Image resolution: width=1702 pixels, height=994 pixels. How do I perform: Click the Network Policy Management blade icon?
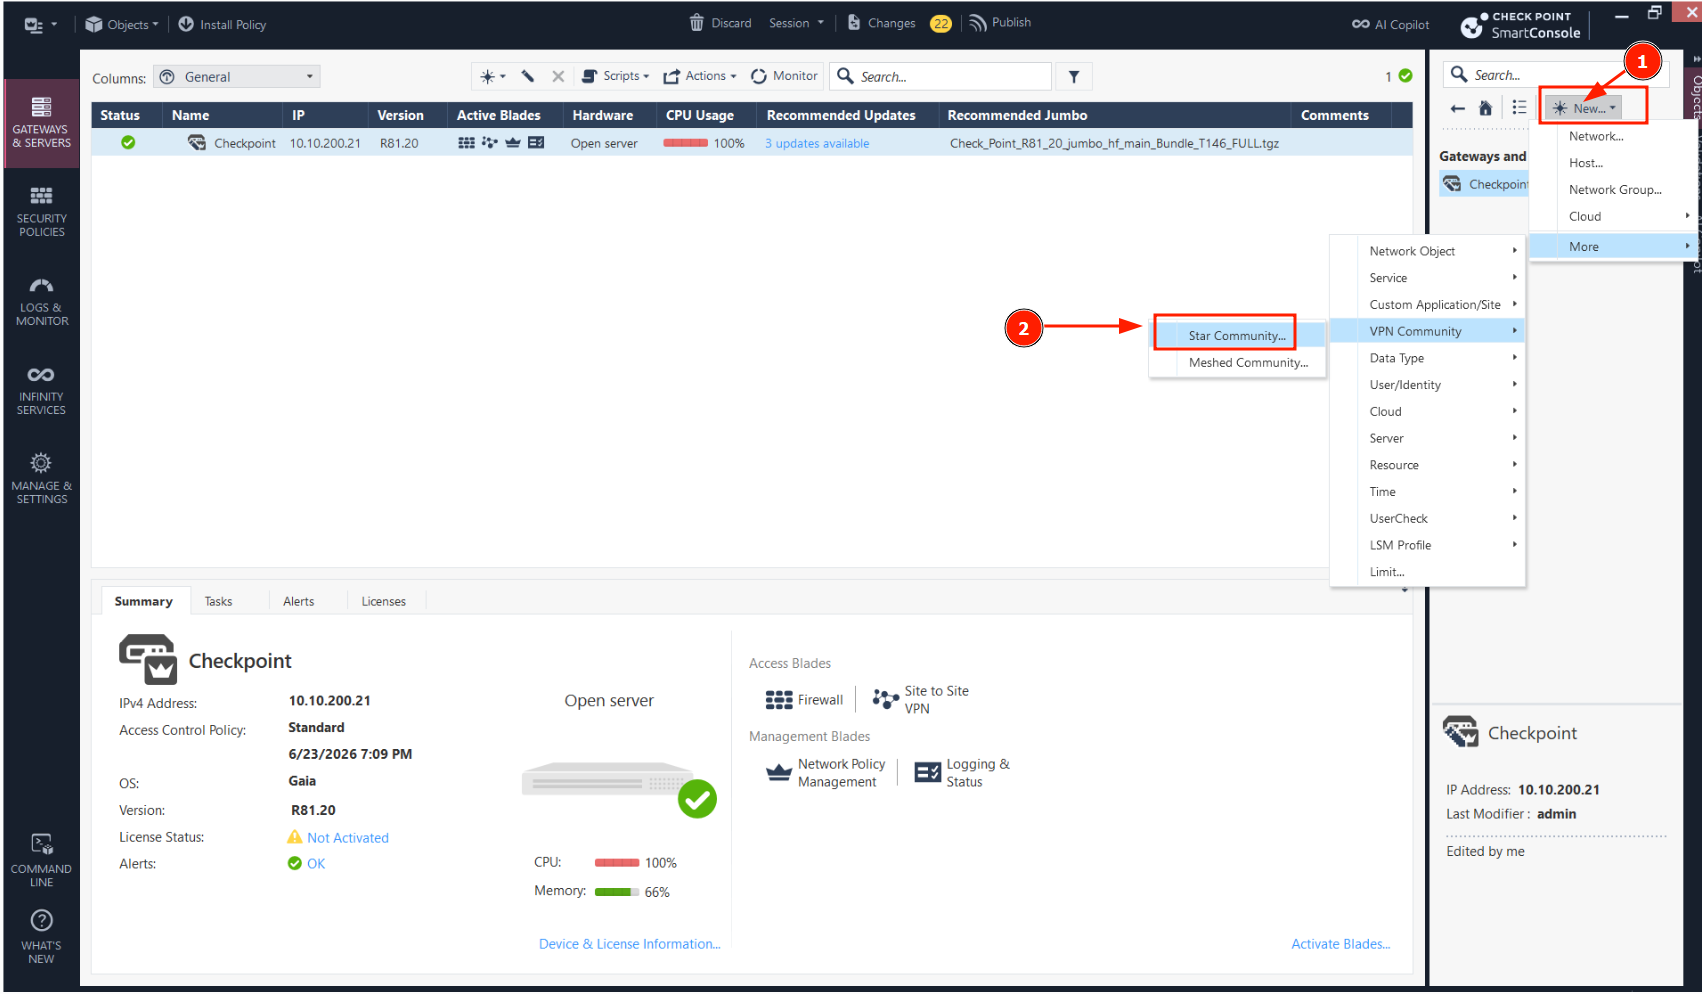tap(779, 773)
